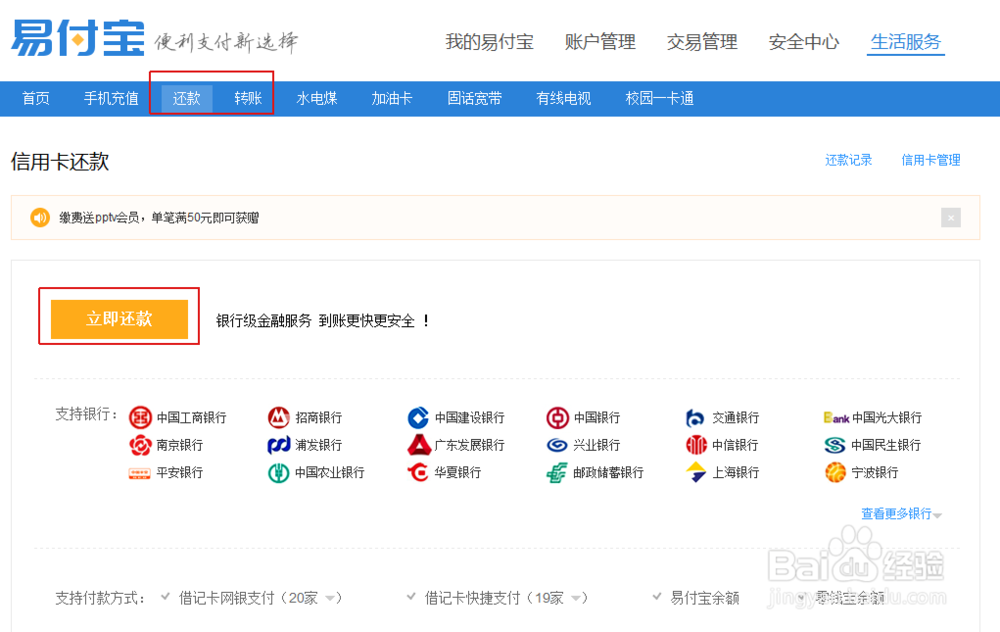Viewport: 1000px width, 632px height.
Task: Open 账户管理 top menu
Action: [x=600, y=42]
